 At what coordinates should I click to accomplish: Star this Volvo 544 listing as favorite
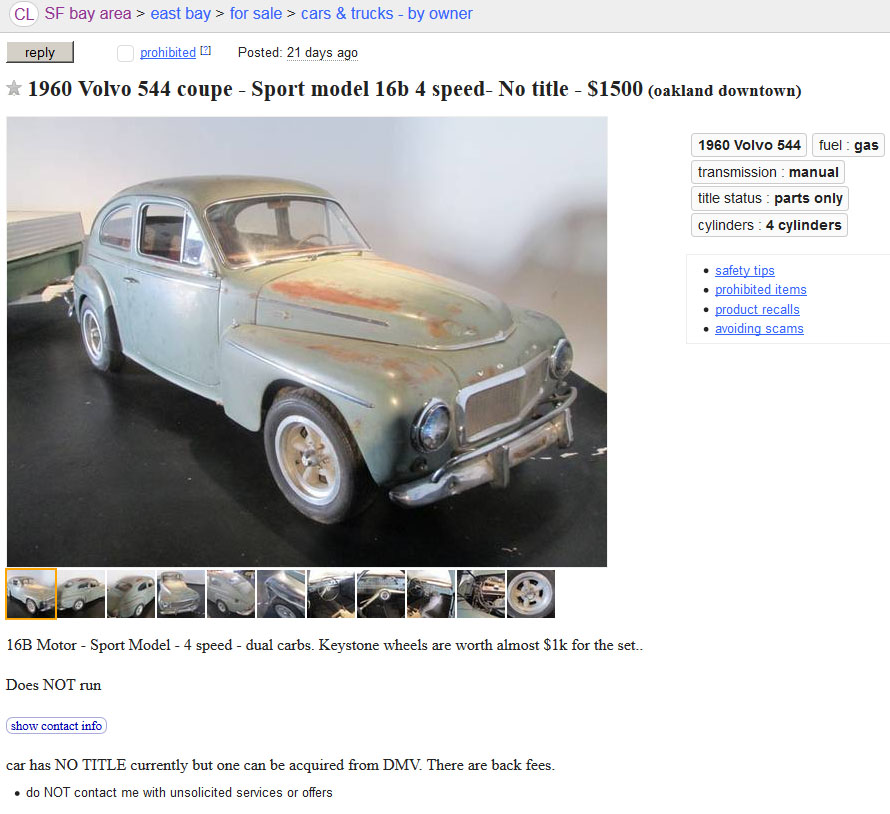point(14,89)
